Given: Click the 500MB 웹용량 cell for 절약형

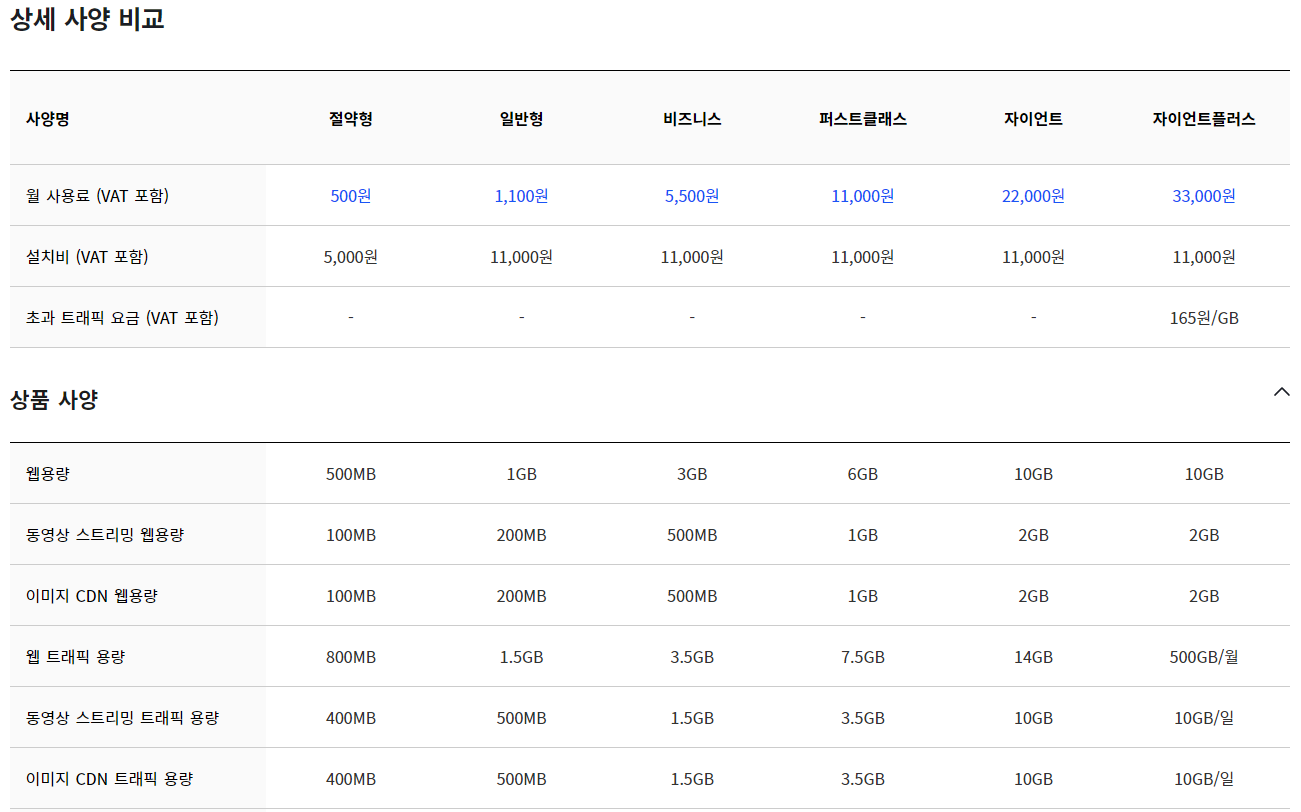Looking at the screenshot, I should click(351, 474).
